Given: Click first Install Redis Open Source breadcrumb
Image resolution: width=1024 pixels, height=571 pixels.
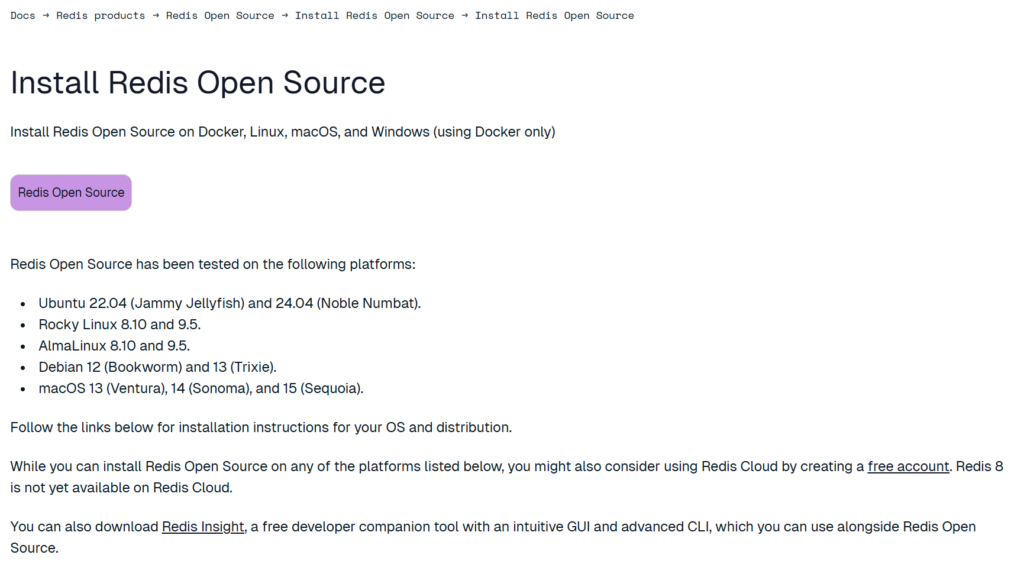Looking at the screenshot, I should pyautogui.click(x=374, y=16).
